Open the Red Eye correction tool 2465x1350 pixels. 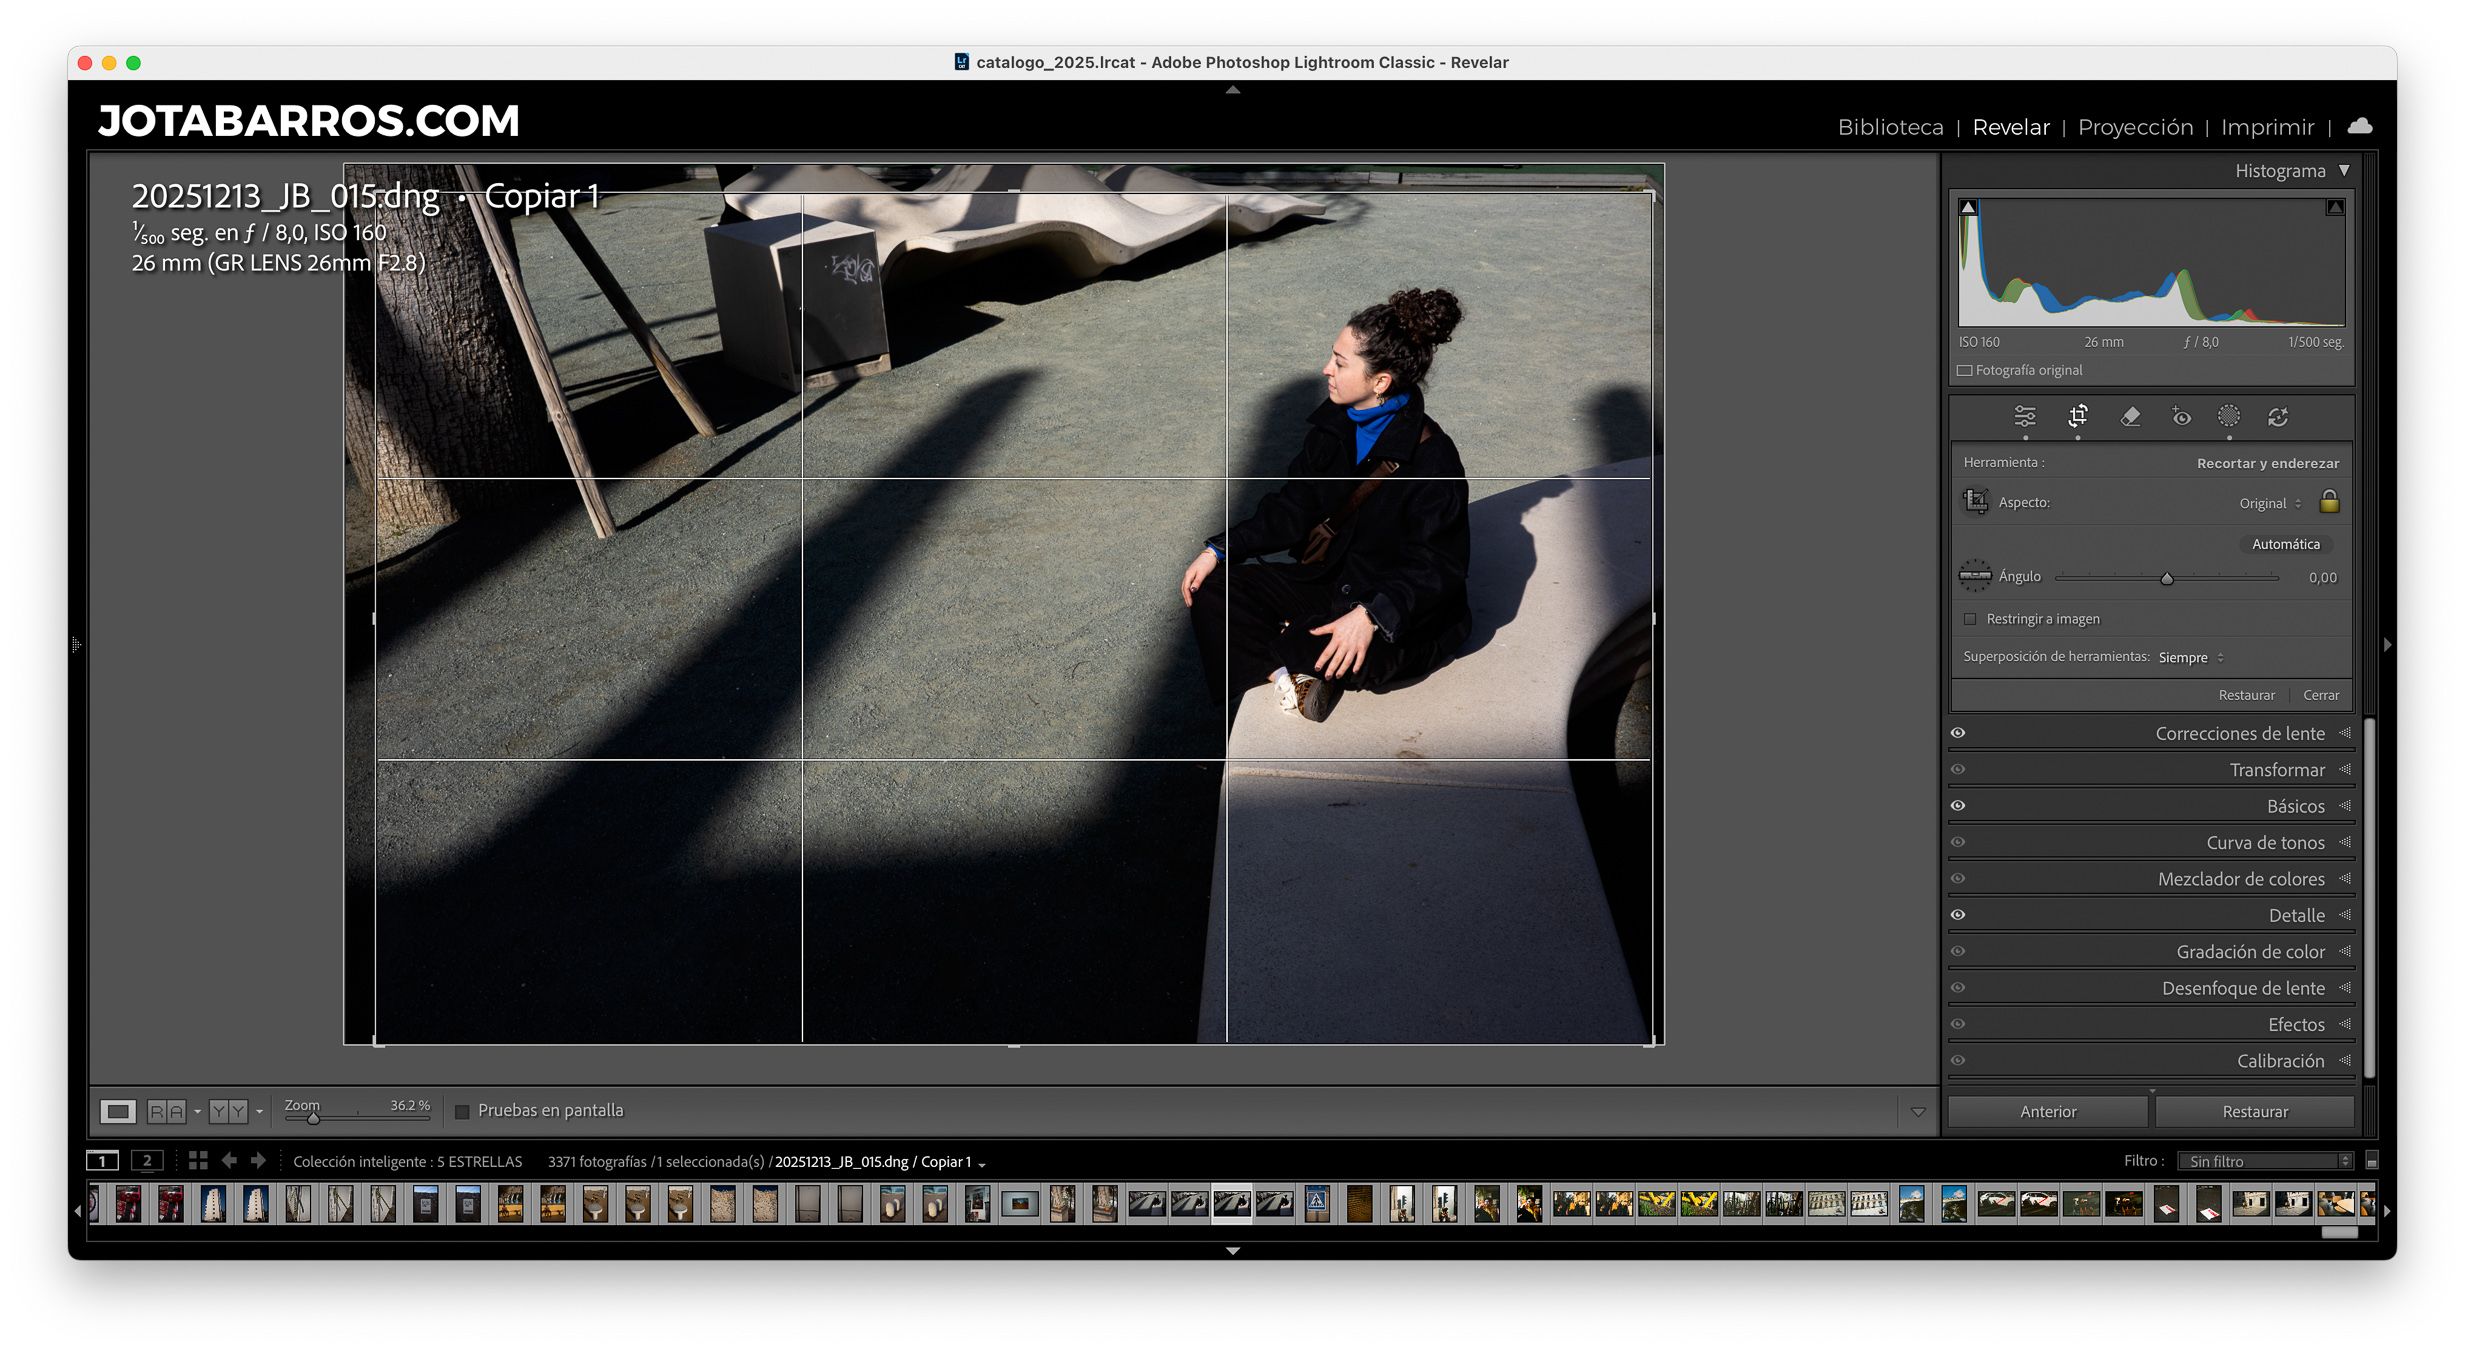(2181, 416)
